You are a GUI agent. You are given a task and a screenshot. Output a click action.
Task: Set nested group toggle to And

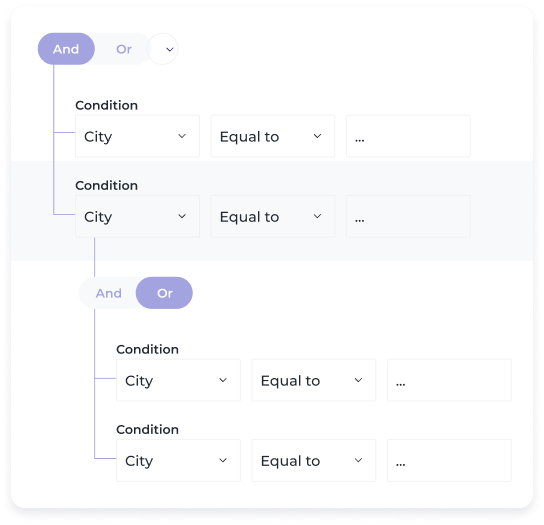109,293
